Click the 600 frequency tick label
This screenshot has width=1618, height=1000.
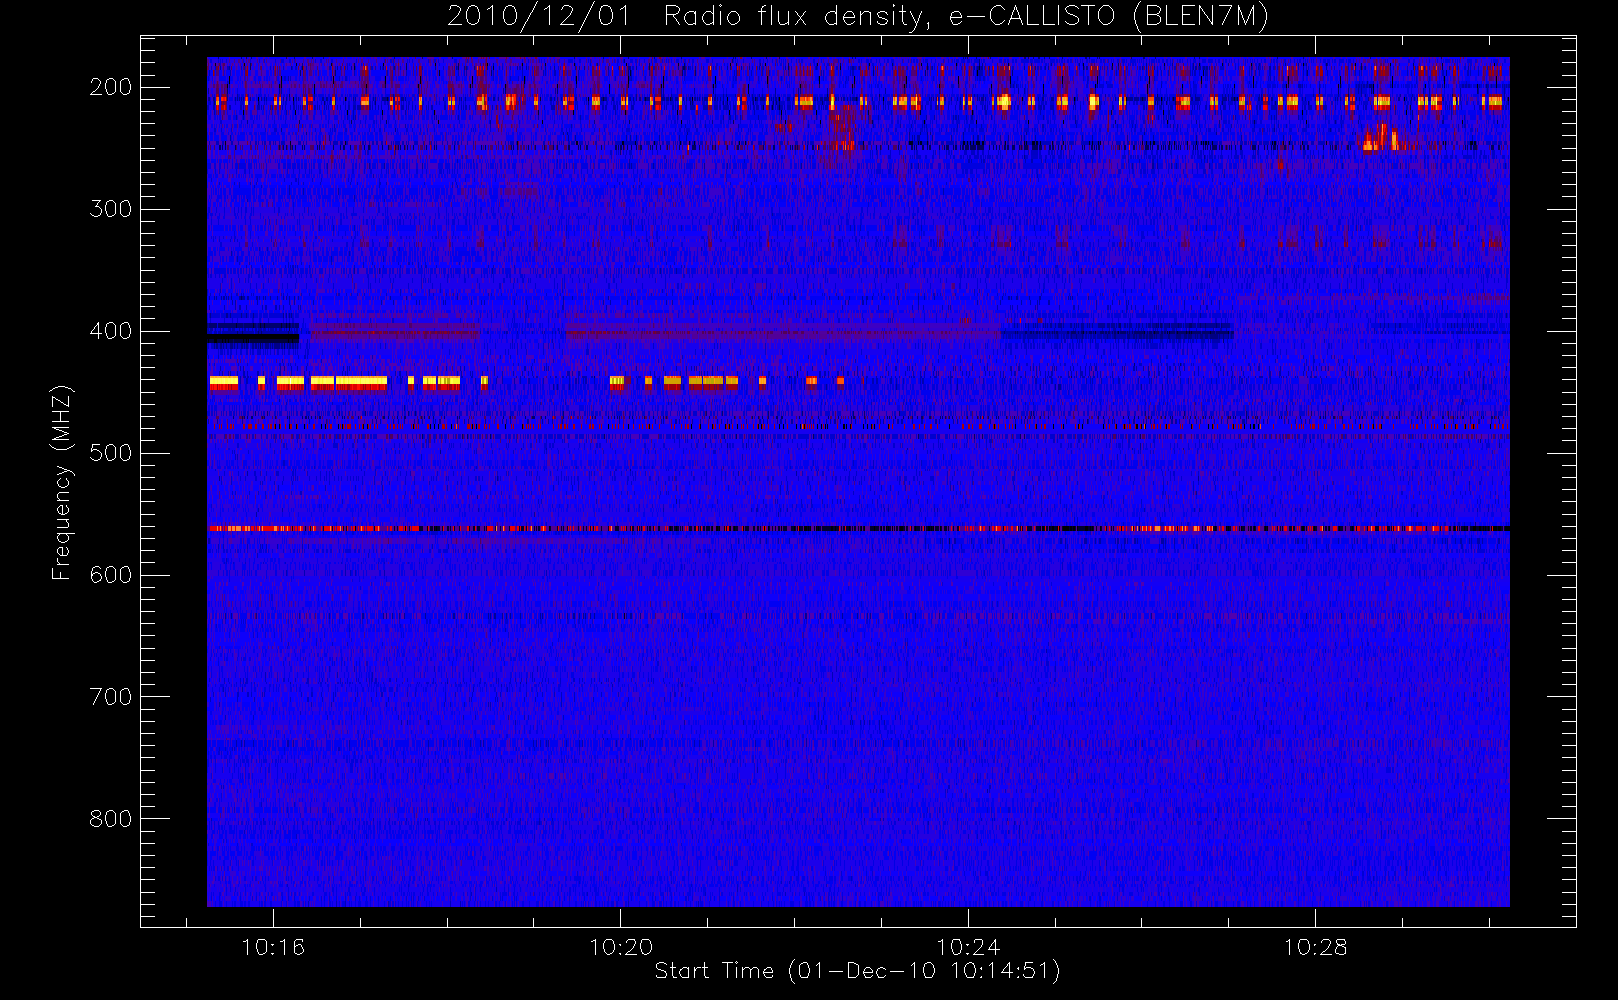pyautogui.click(x=110, y=575)
